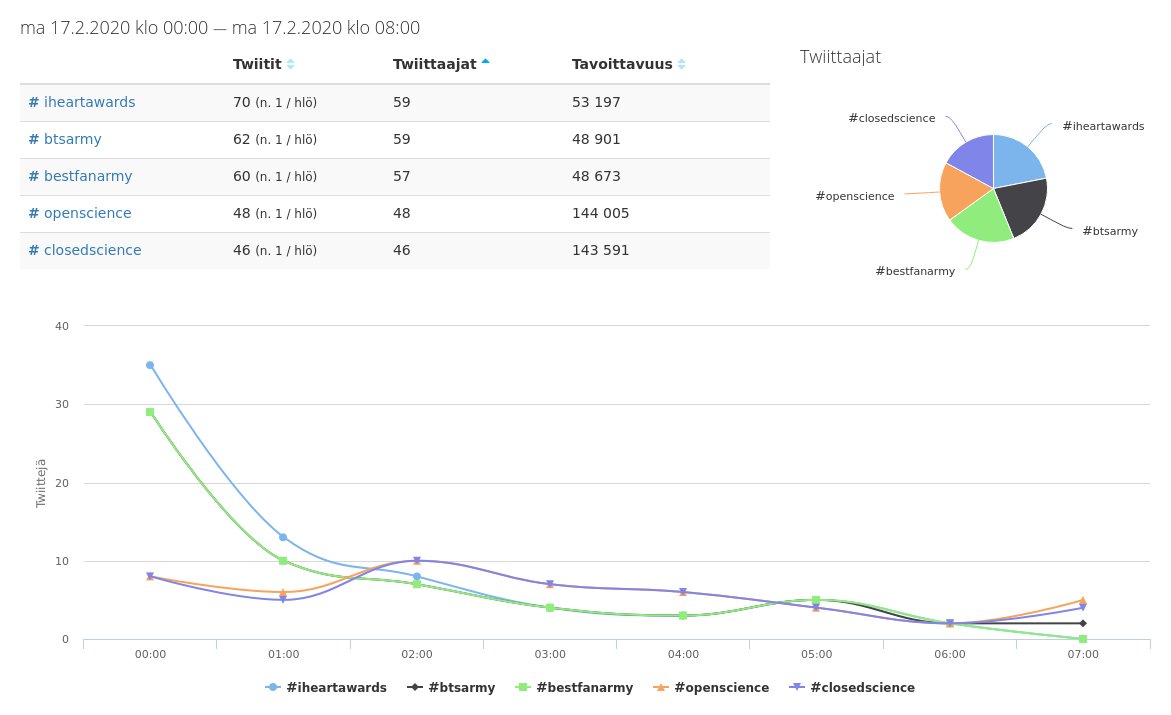Screen dimensions: 1171x715
Task: Click #btsarmy diamond point at 07:00
Action: [x=1083, y=623]
